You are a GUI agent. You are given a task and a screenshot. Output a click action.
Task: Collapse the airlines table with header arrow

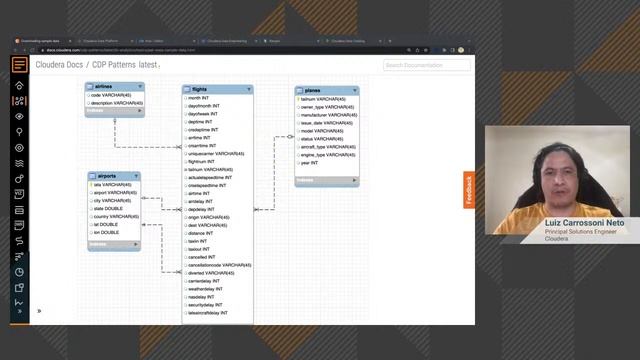pos(140,87)
